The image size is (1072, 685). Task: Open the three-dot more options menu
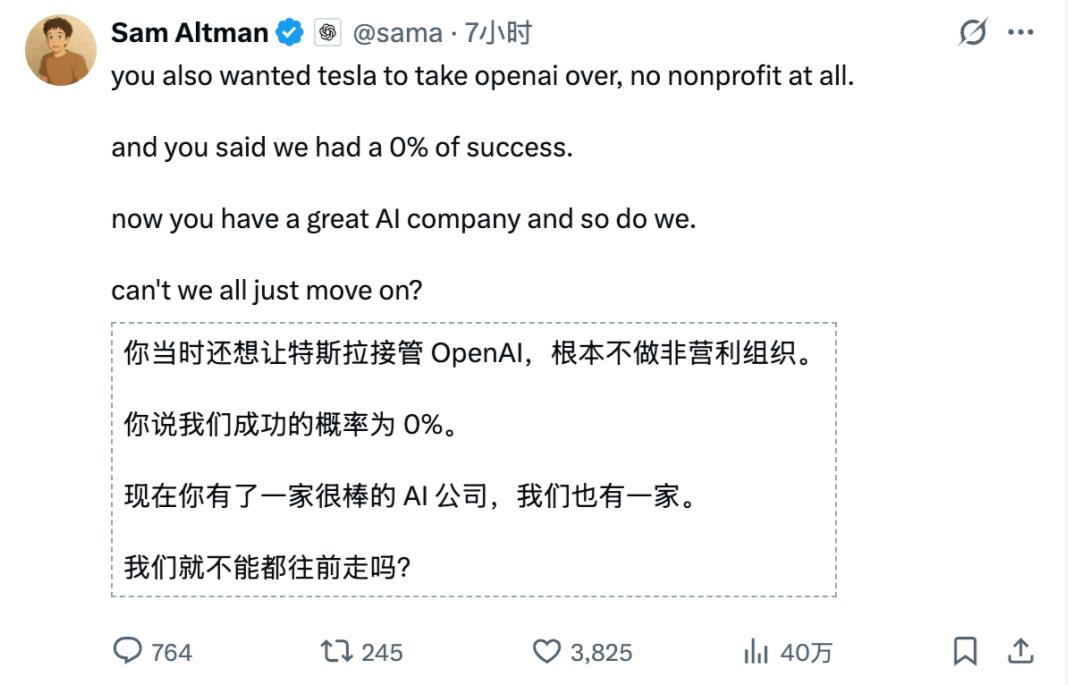(x=1020, y=33)
